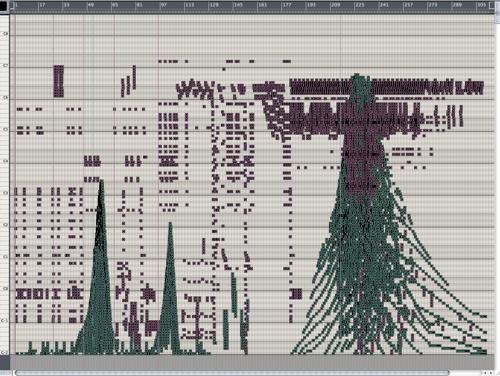This screenshot has height=376, width=500.
Task: Trigger the C3 key on the keyboard strip
Action: tap(5, 193)
